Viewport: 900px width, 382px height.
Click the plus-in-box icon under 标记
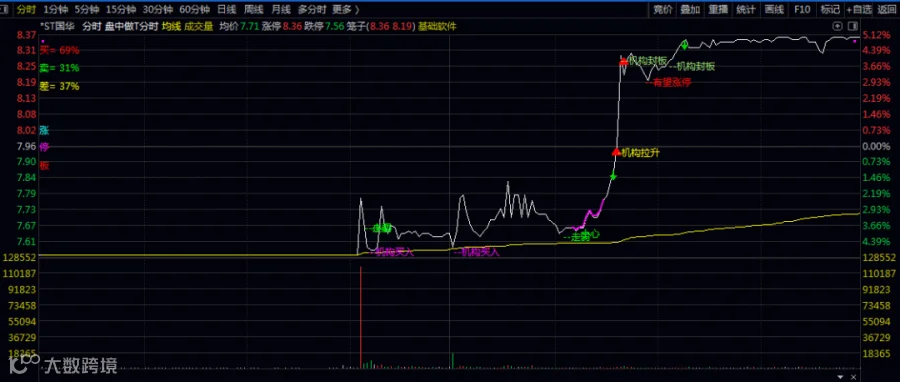pyautogui.click(x=837, y=26)
